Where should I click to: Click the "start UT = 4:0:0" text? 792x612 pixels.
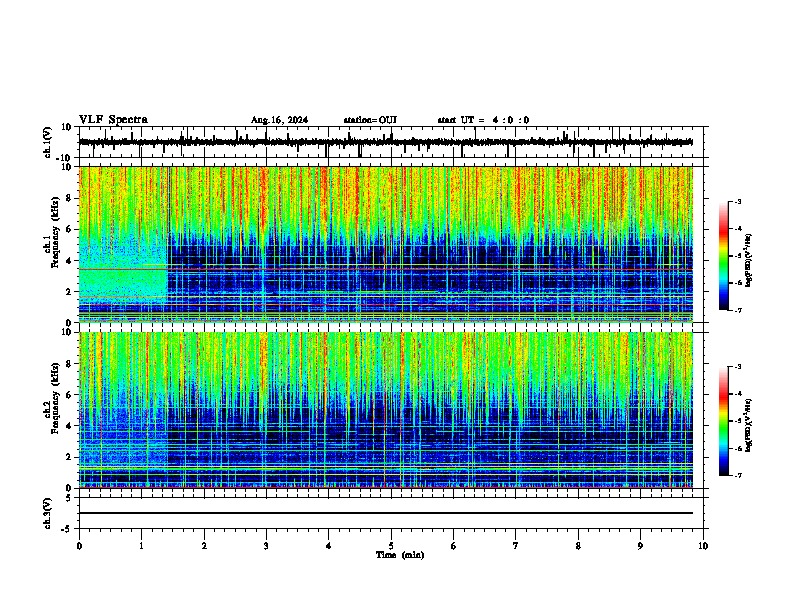tap(483, 120)
